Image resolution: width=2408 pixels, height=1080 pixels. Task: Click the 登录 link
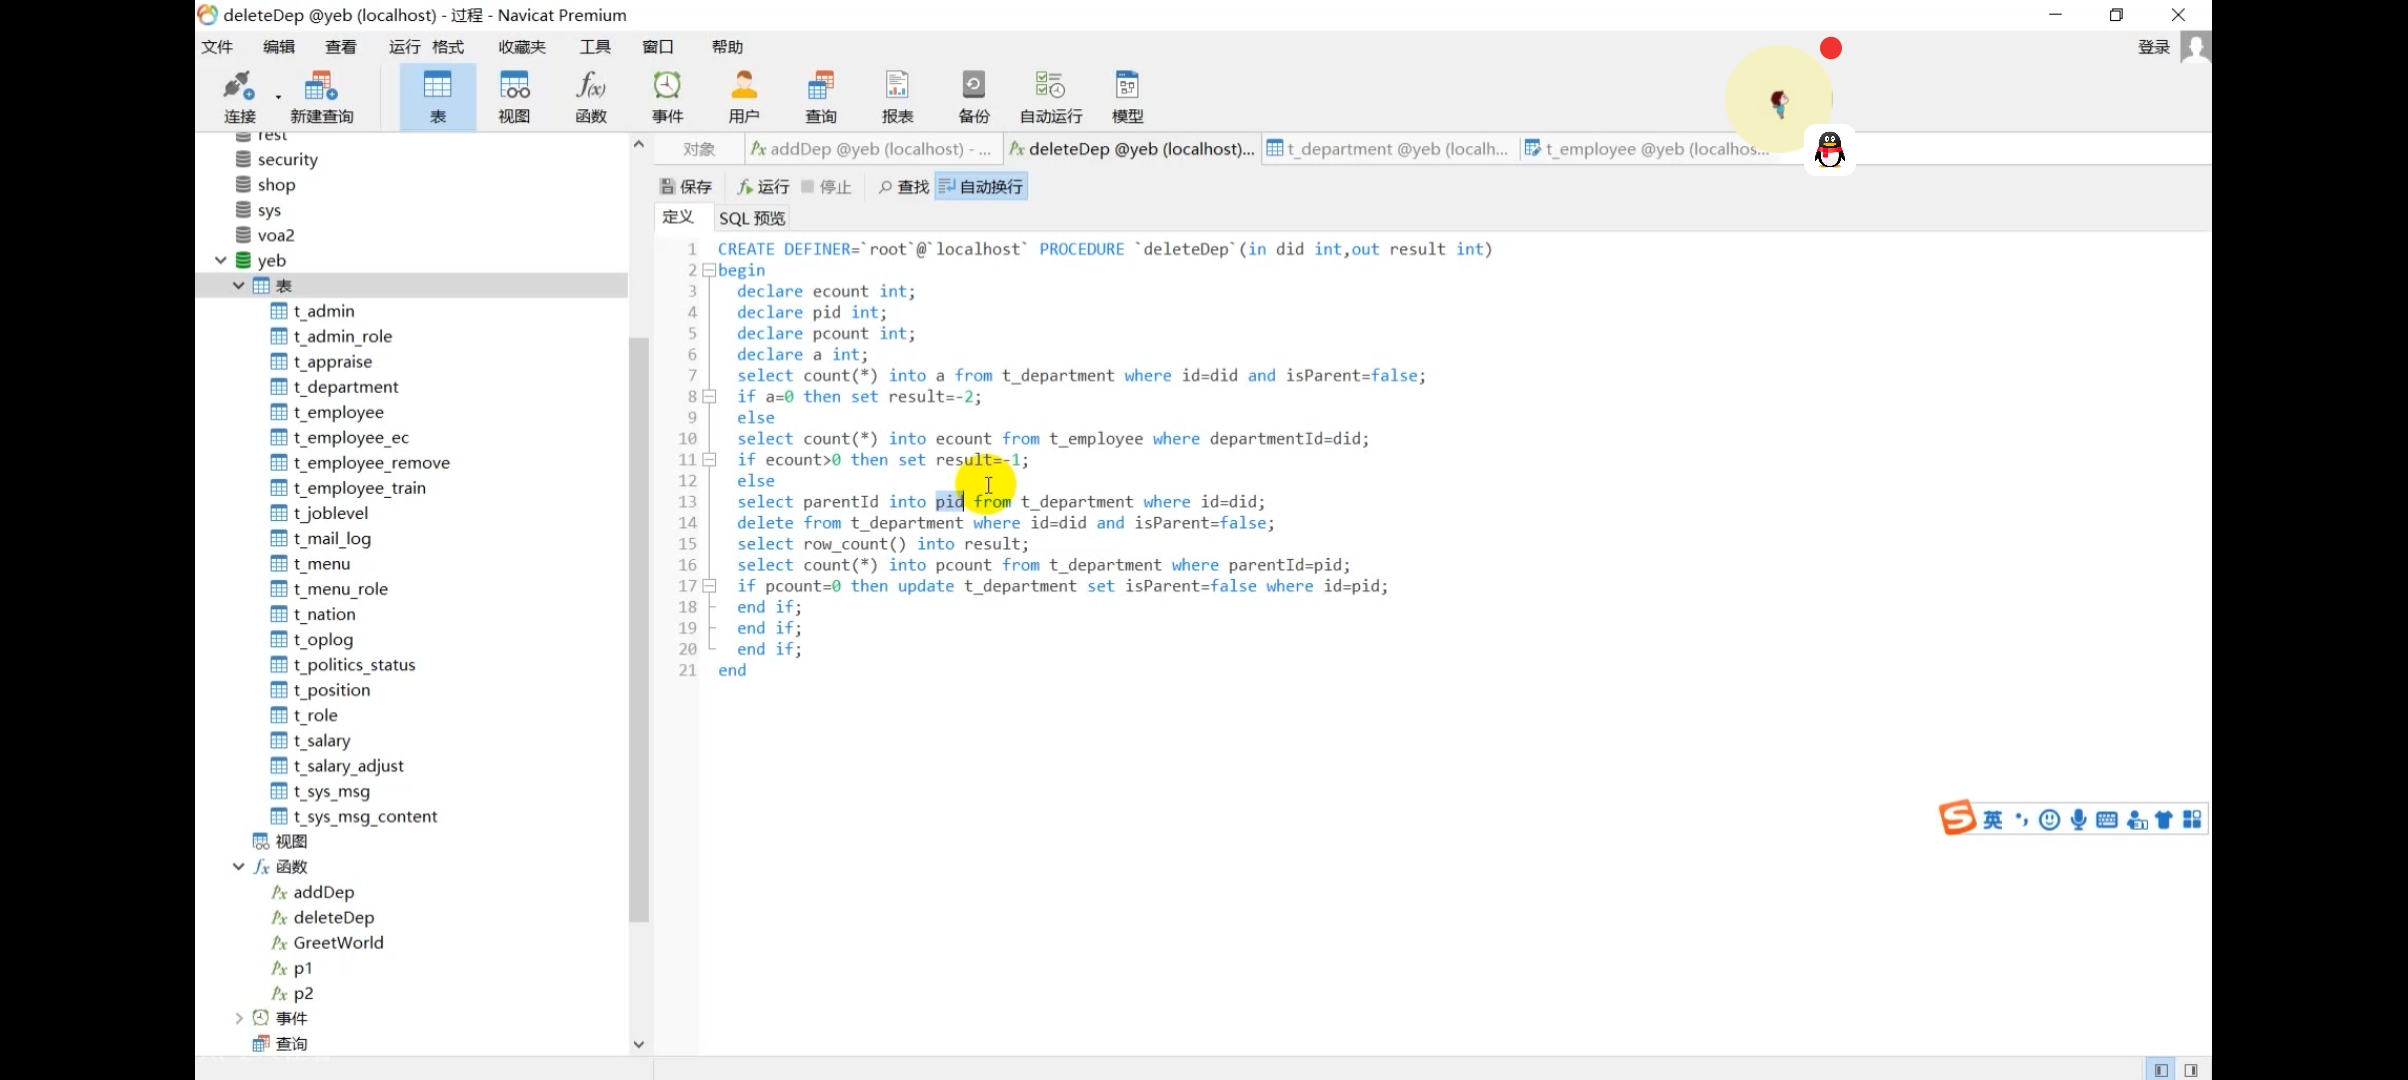(x=2154, y=47)
